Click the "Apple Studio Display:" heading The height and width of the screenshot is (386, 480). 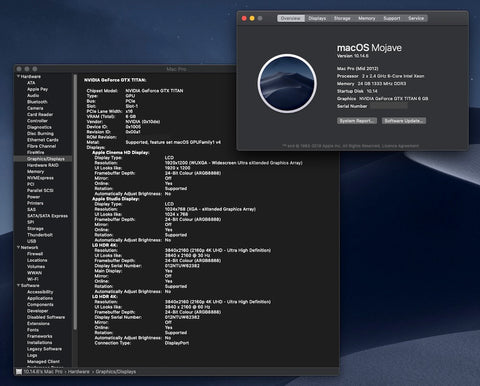tap(116, 199)
